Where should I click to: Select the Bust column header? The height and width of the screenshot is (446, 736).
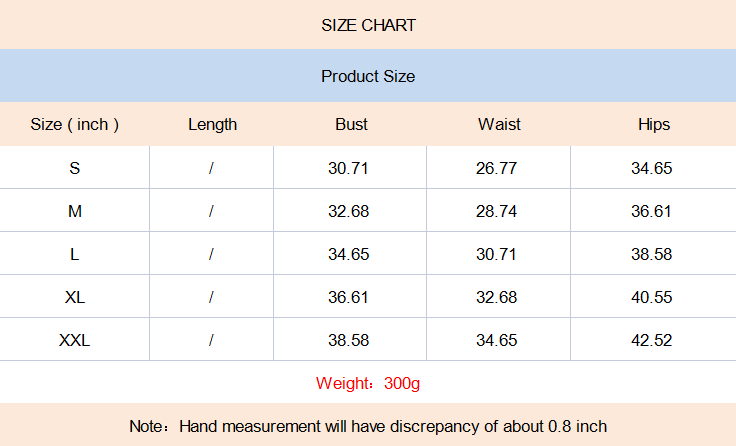point(351,125)
